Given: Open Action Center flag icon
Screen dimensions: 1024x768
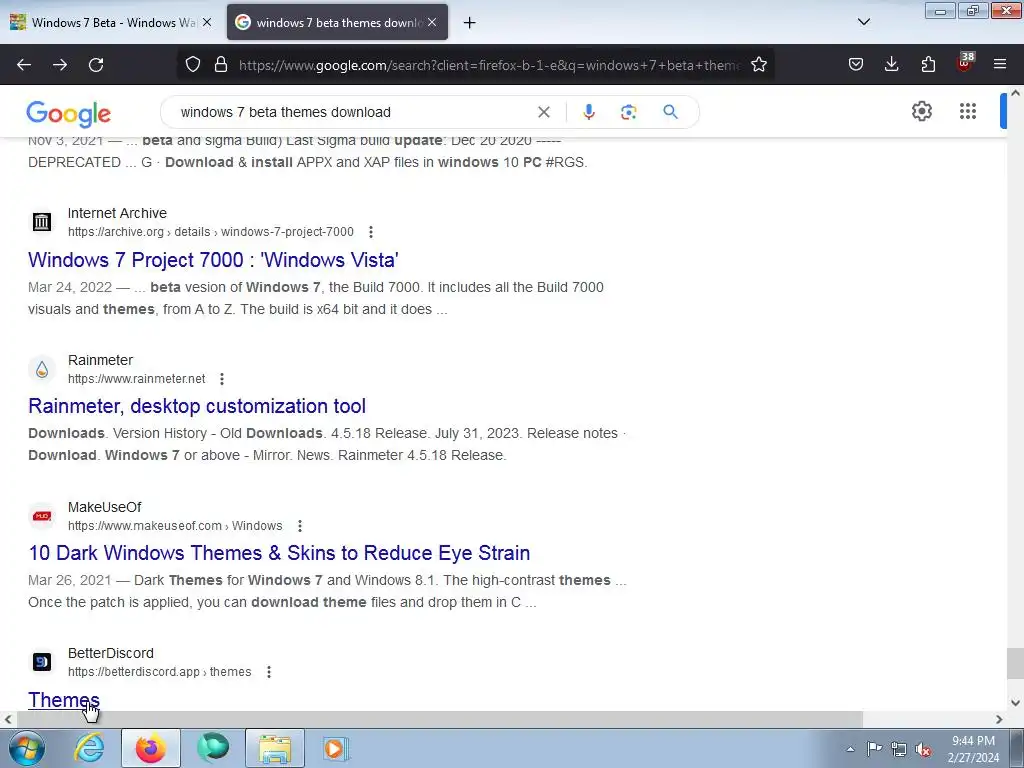Looking at the screenshot, I should click(x=874, y=749).
